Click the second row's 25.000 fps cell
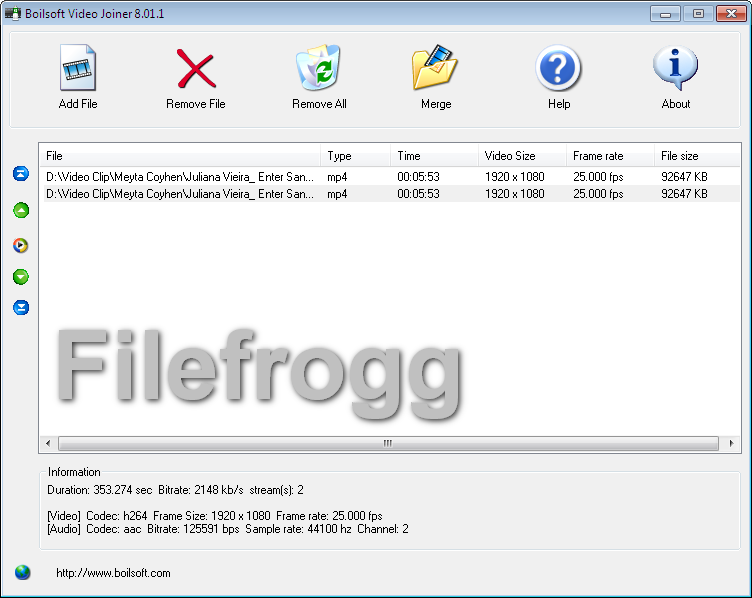This screenshot has height=598, width=752. coord(598,194)
